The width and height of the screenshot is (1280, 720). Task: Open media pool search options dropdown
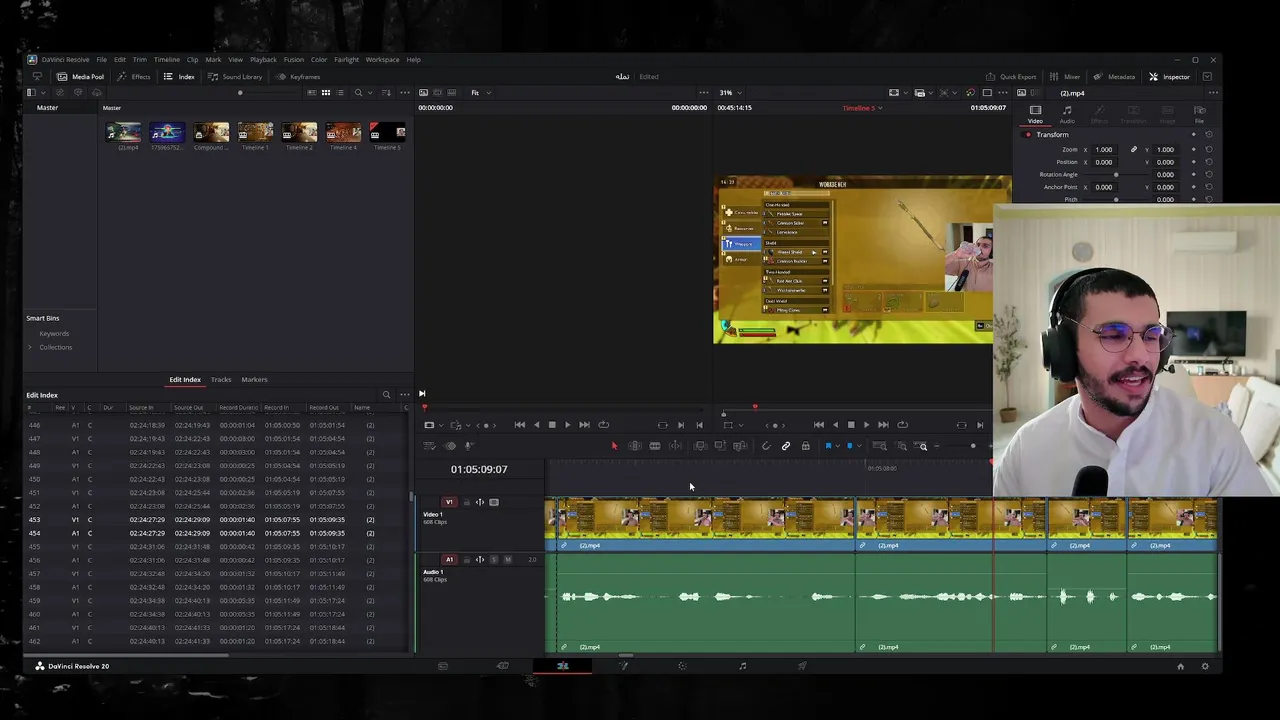369,93
